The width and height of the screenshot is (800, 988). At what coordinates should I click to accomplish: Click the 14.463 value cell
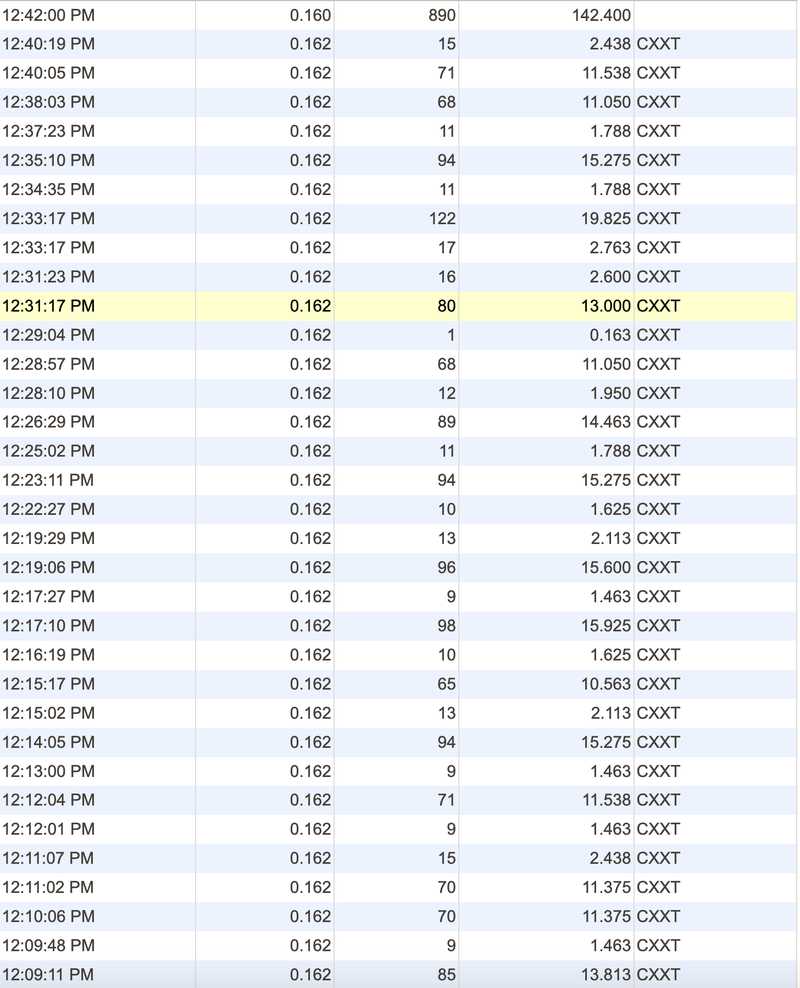point(606,422)
